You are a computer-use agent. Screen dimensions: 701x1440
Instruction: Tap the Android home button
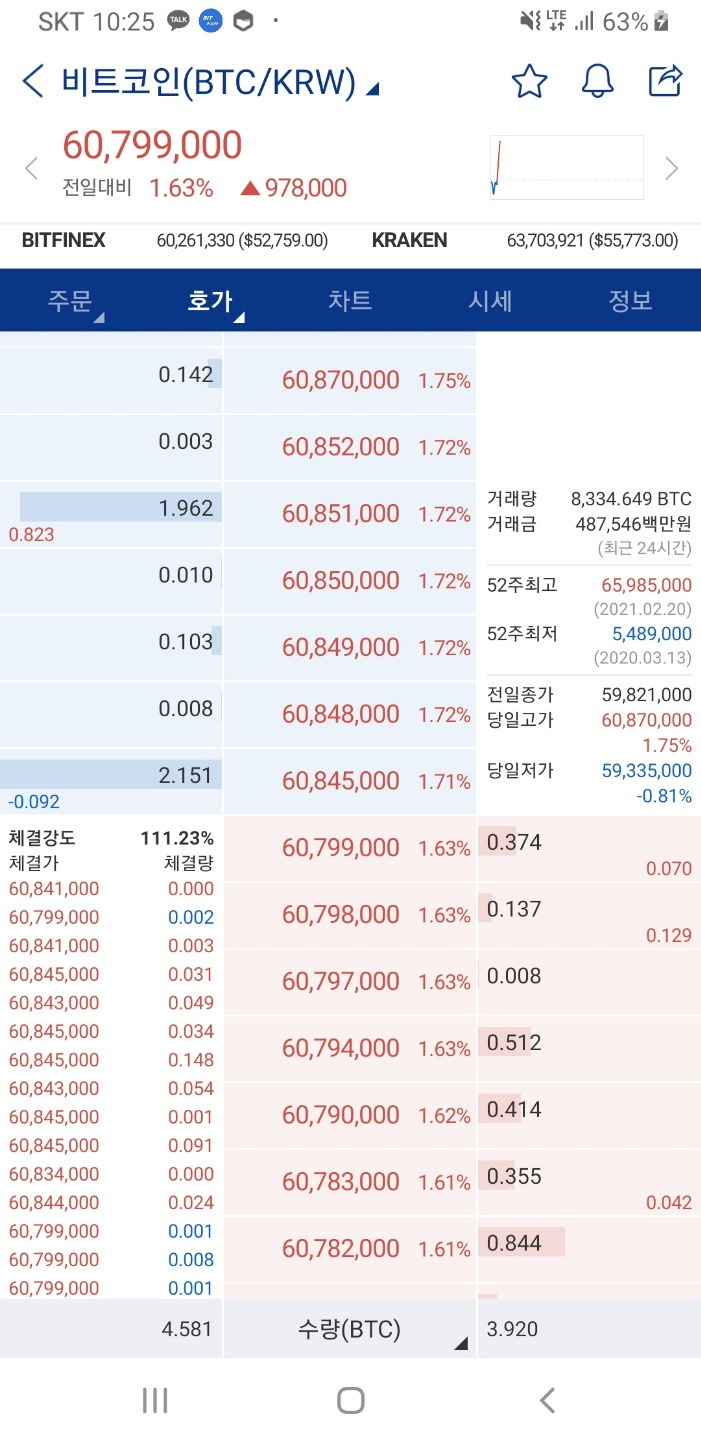coord(350,1400)
